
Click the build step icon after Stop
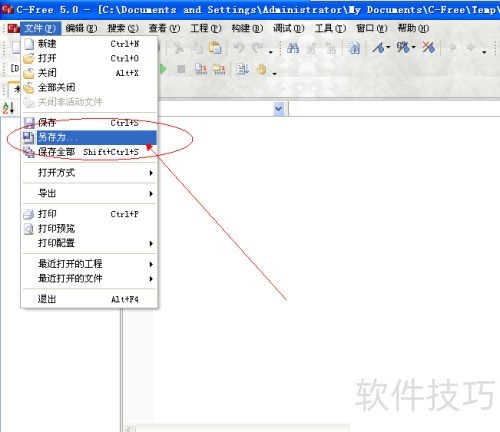coord(201,69)
